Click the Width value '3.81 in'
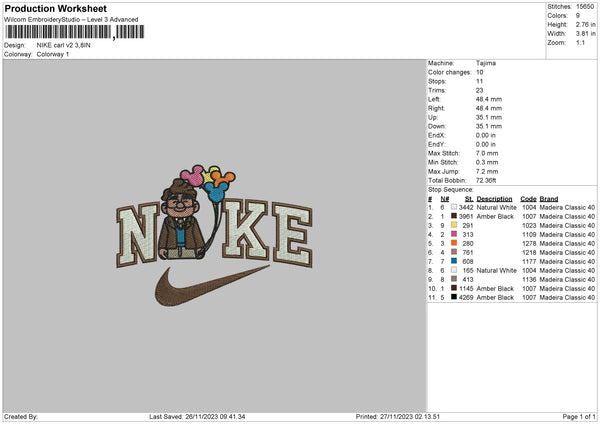The image size is (600, 424). click(586, 34)
